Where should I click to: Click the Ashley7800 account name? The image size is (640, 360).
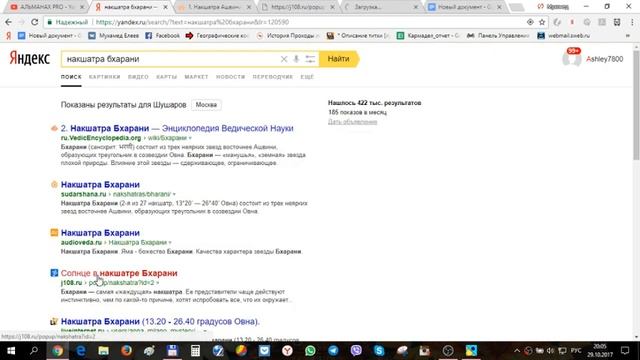point(604,59)
